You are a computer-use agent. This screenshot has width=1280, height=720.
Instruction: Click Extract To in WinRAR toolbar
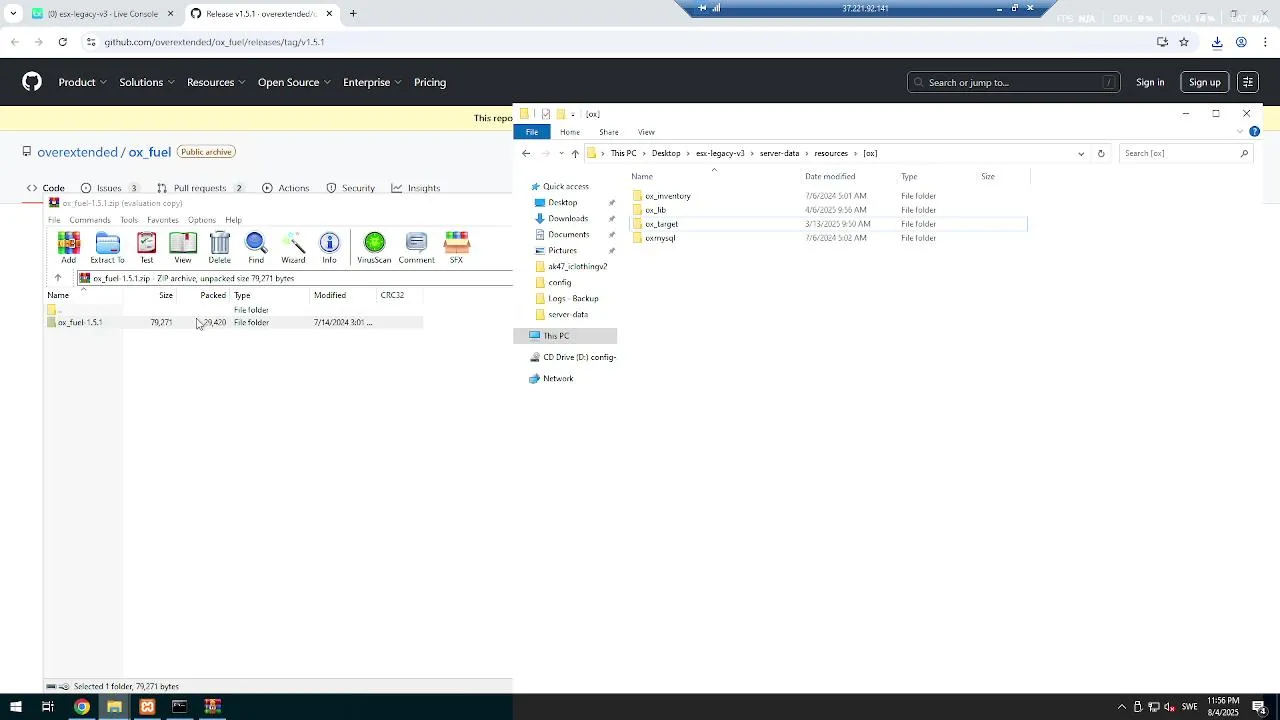click(x=107, y=247)
